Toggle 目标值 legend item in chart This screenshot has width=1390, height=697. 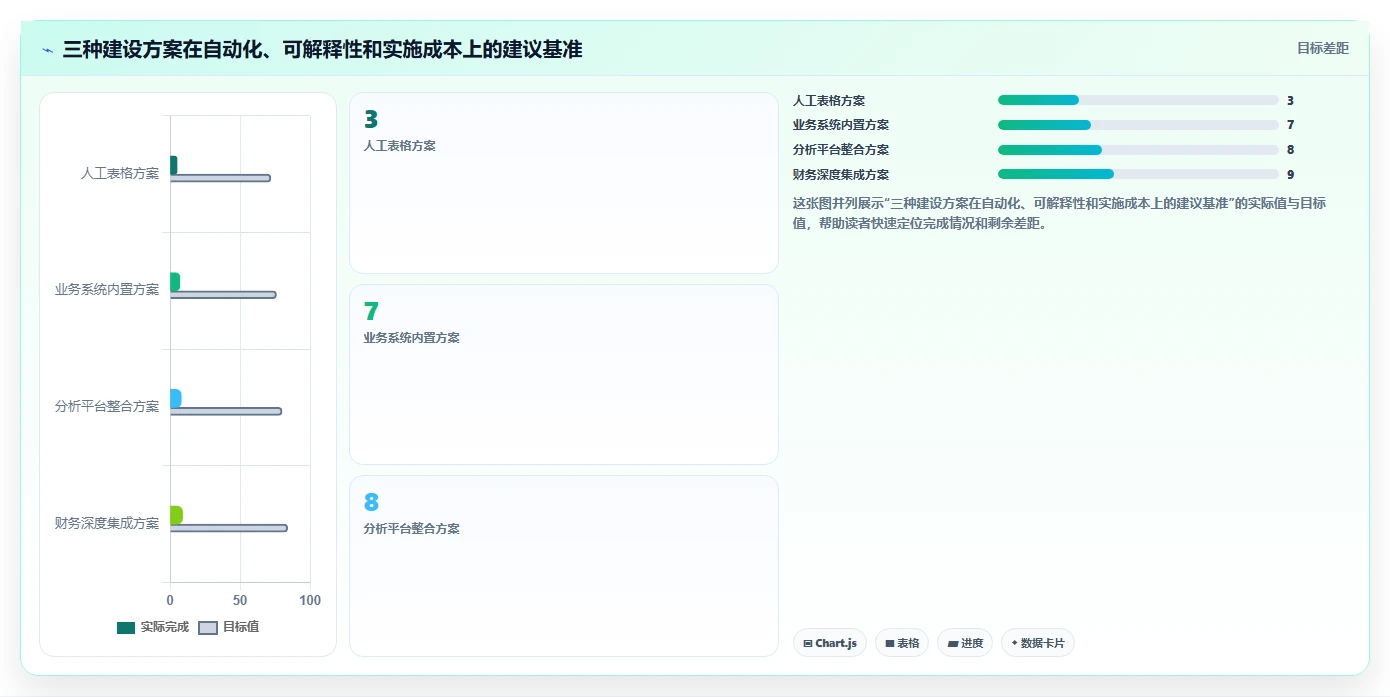pyautogui.click(x=229, y=627)
